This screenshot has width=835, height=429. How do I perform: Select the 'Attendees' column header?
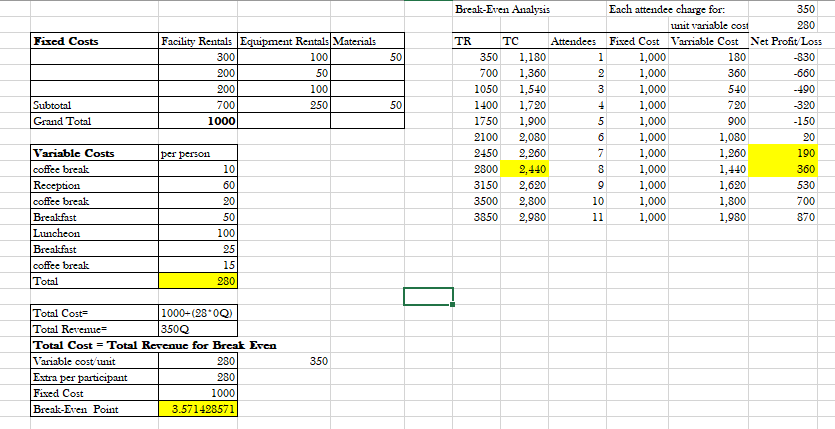click(577, 41)
